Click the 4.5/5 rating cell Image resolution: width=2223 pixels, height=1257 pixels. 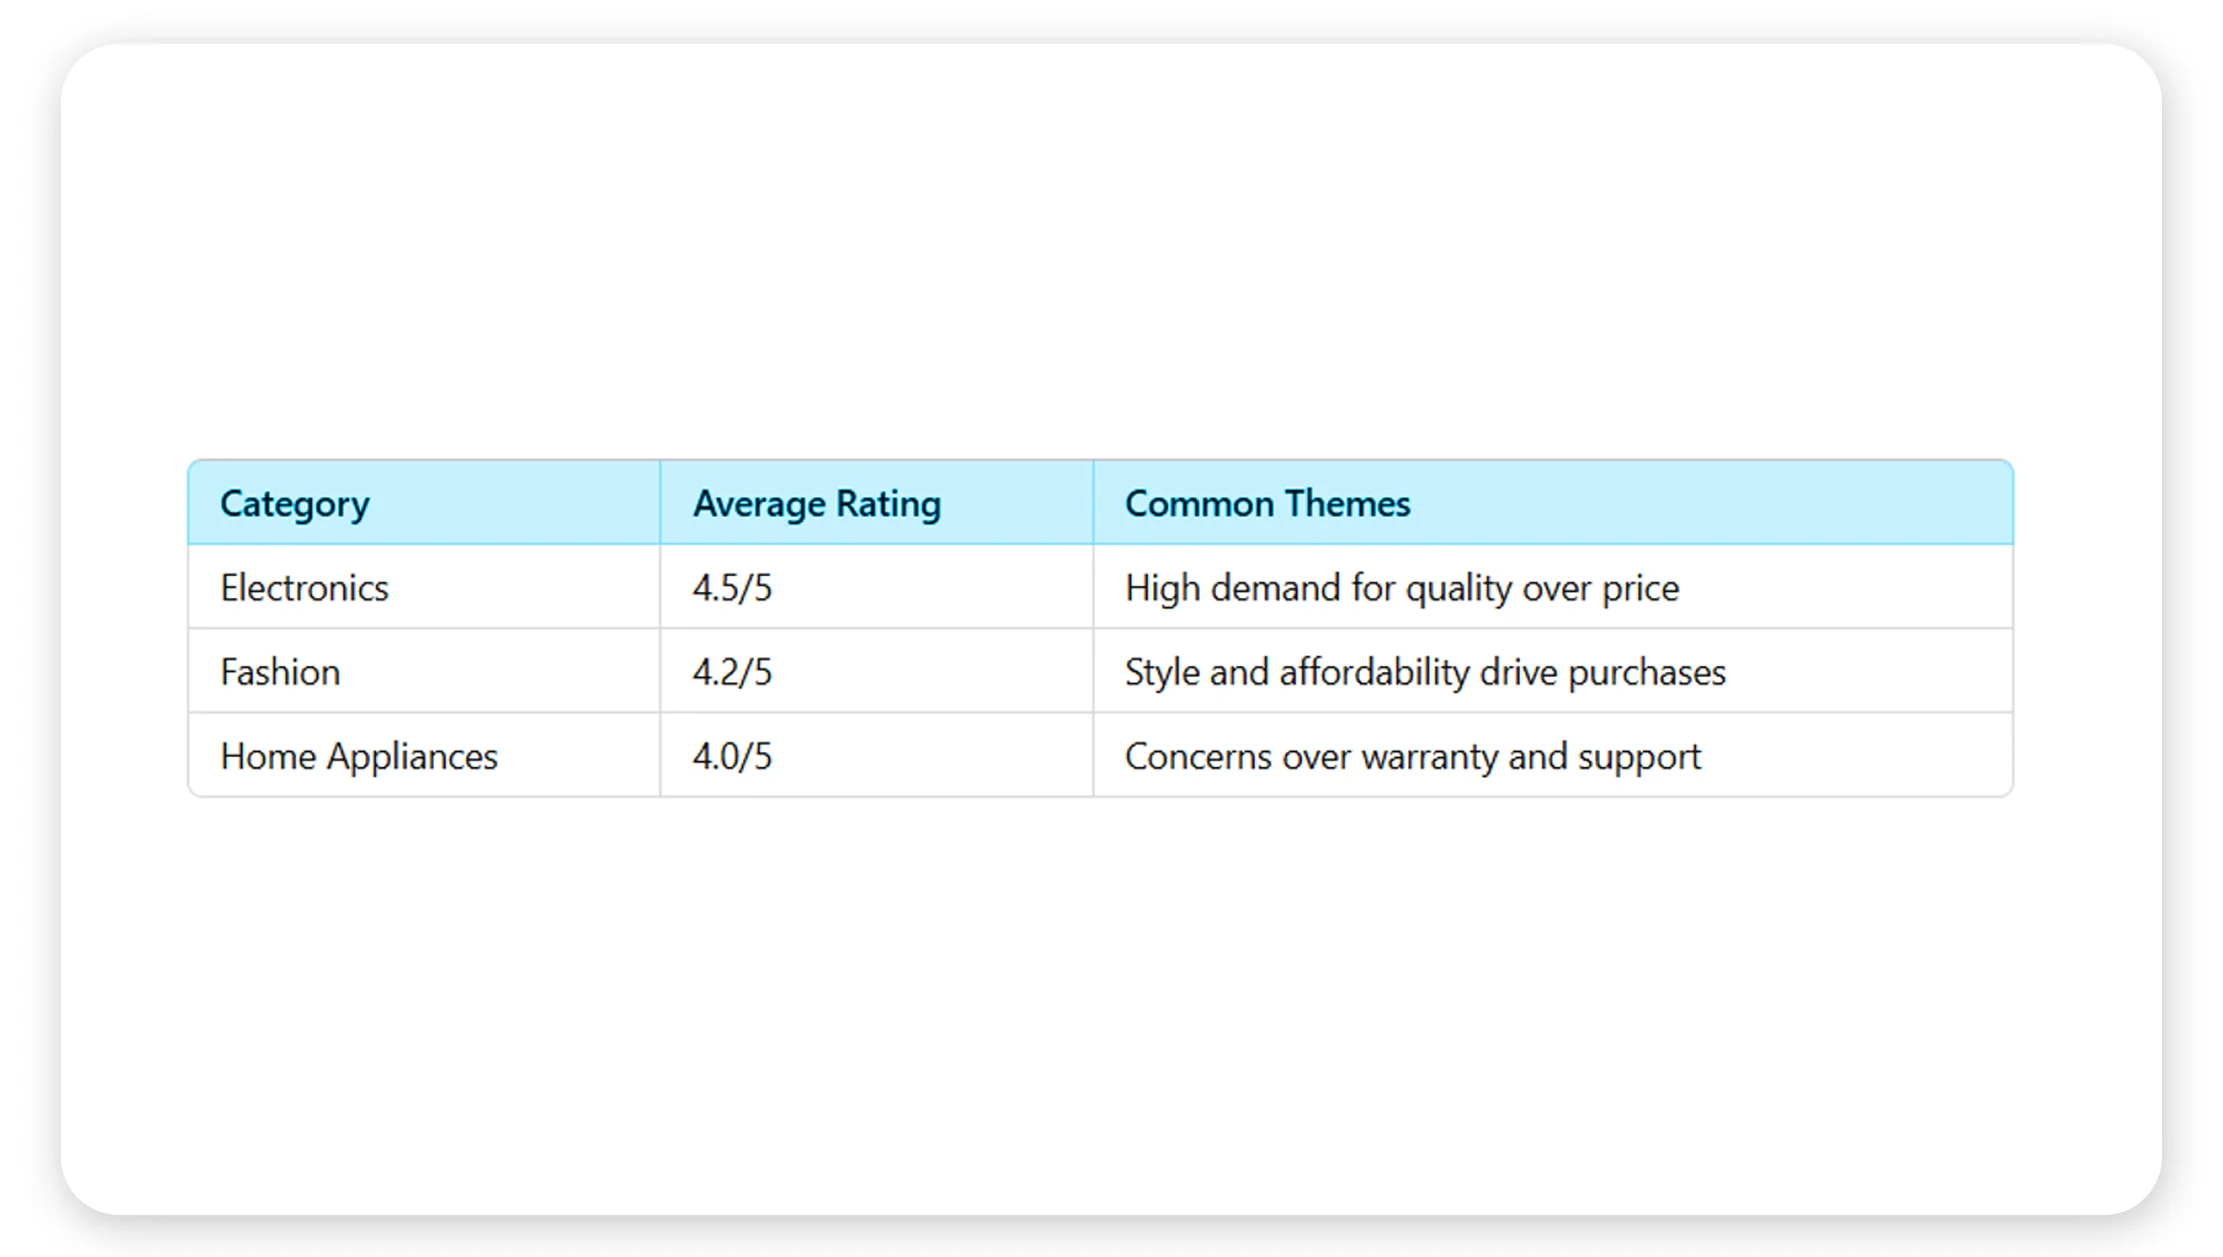point(877,587)
